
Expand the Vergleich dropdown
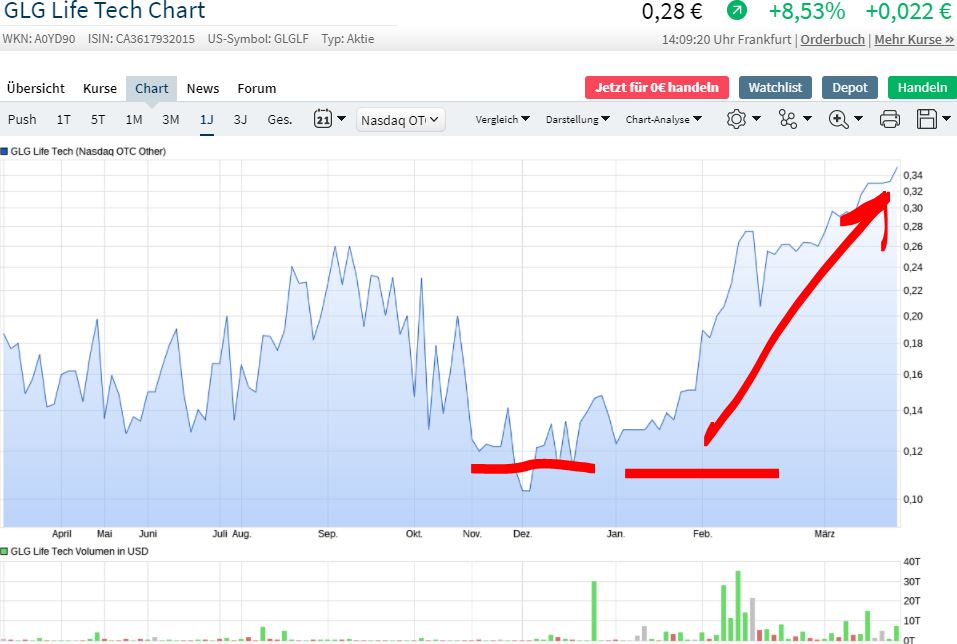coord(502,119)
